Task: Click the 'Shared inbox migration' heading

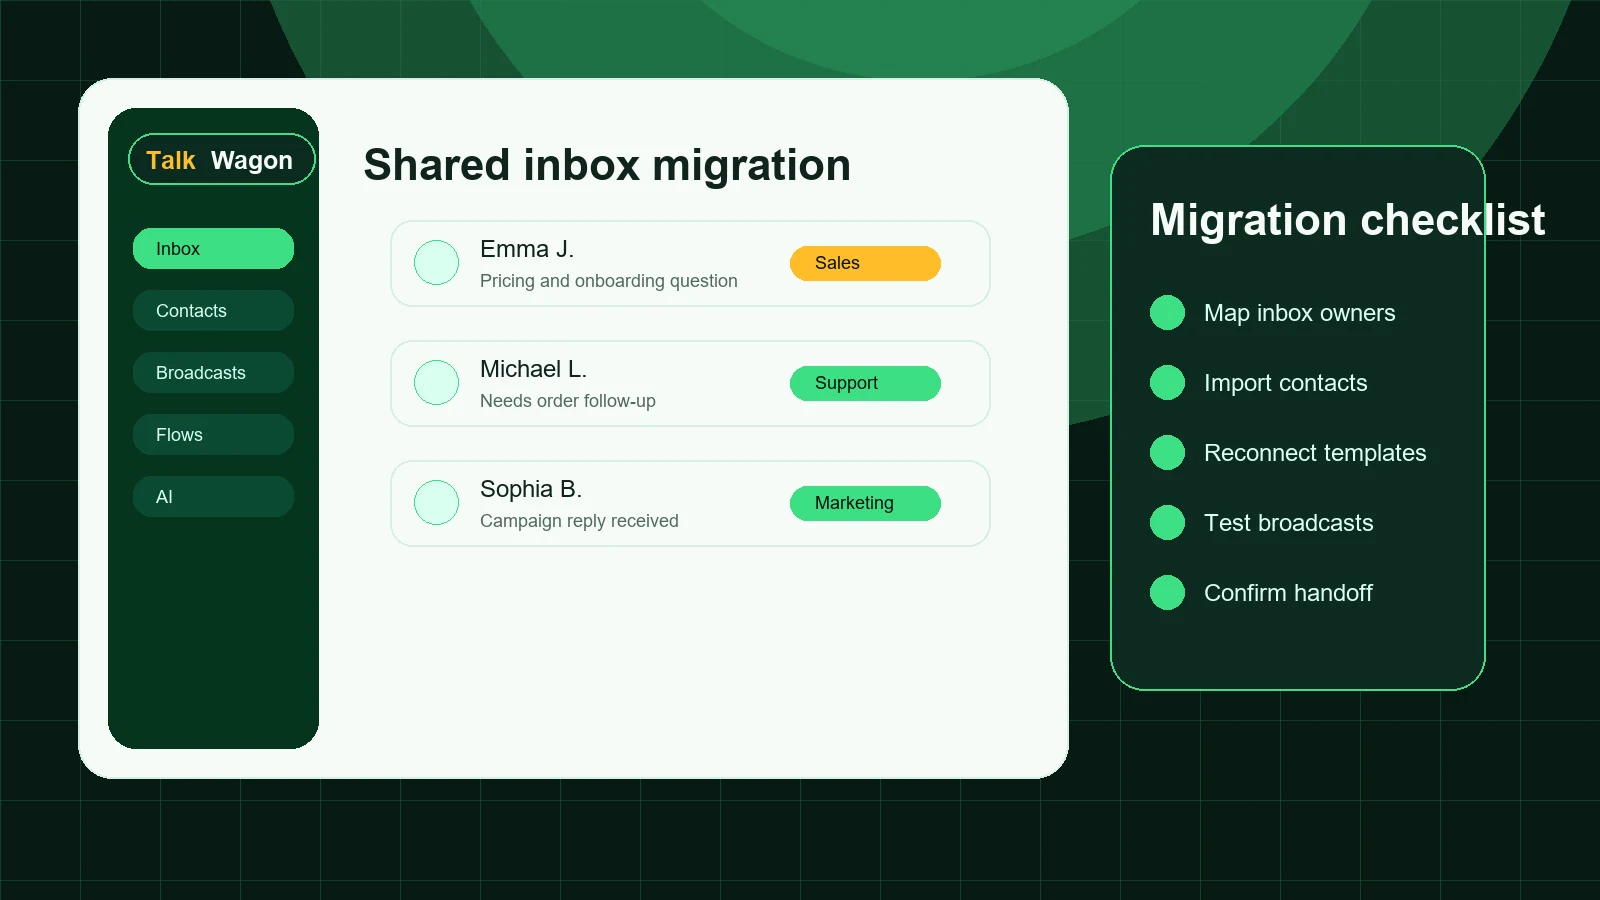Action: coord(607,165)
